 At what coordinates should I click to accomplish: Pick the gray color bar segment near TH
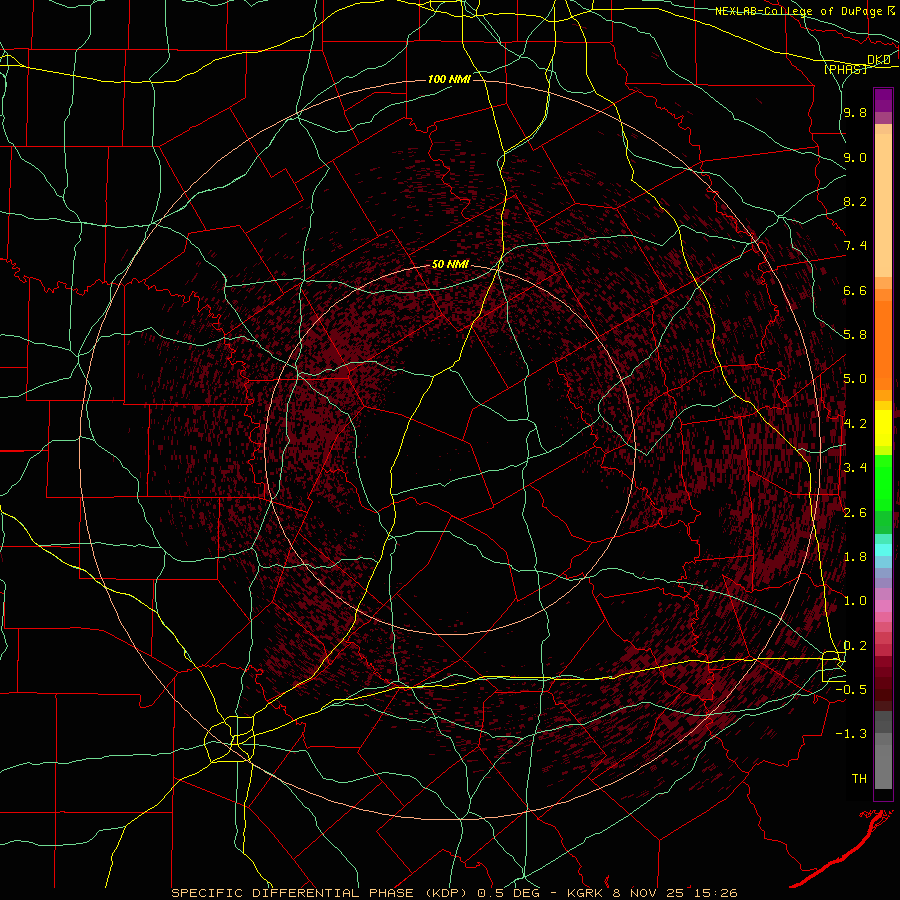tap(883, 766)
